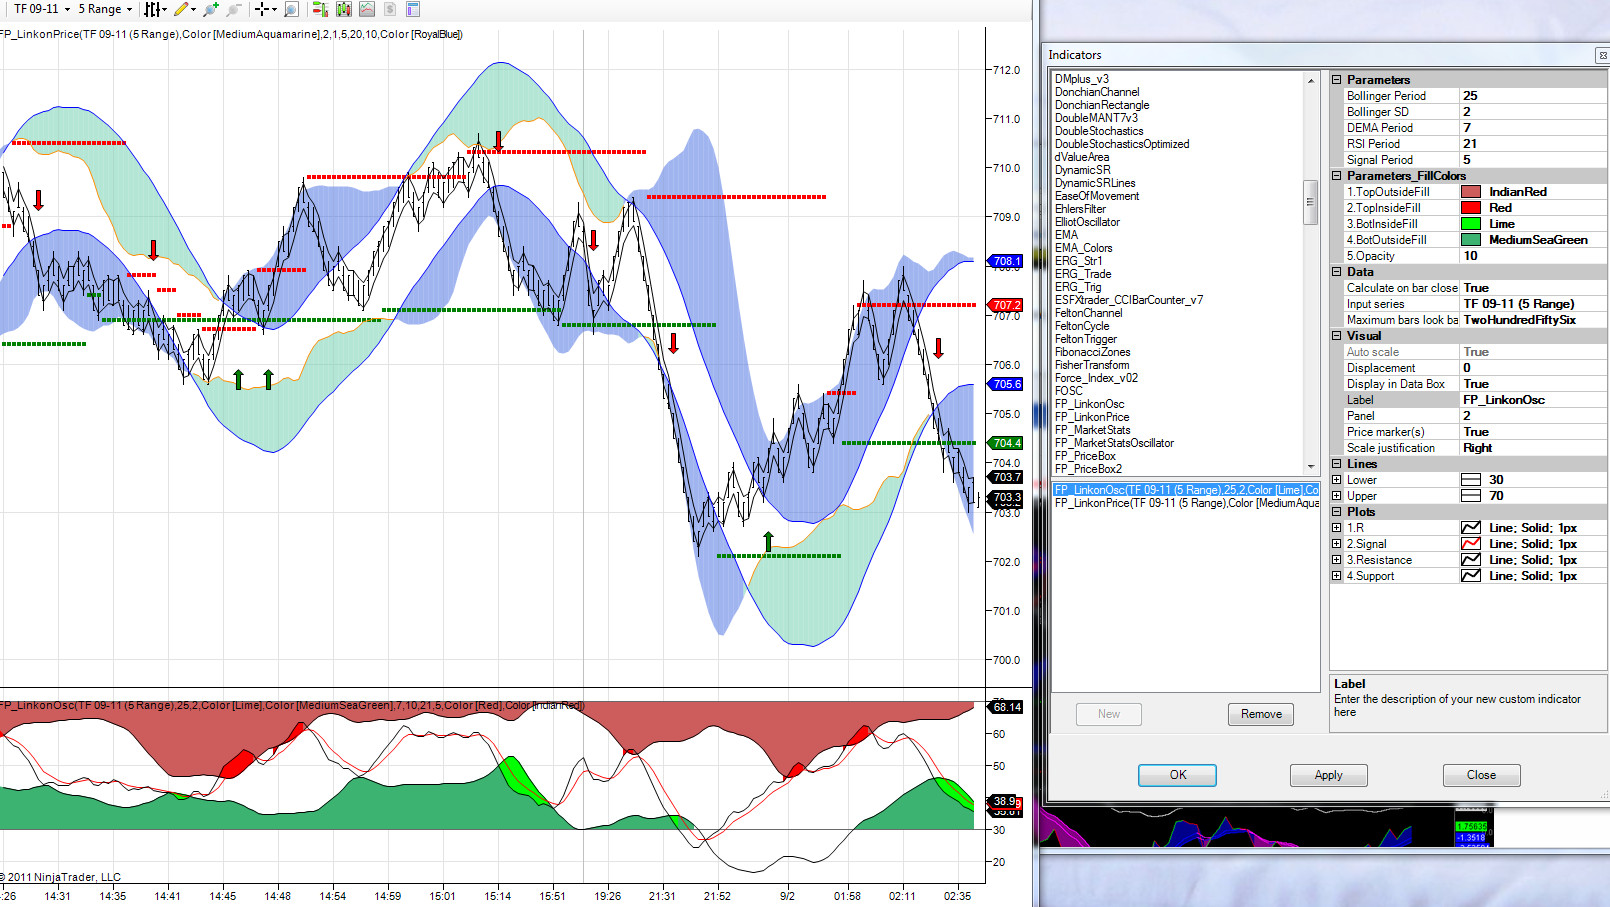1610x907 pixels.
Task: Click the 4.Support plot line icon
Action: click(1471, 576)
